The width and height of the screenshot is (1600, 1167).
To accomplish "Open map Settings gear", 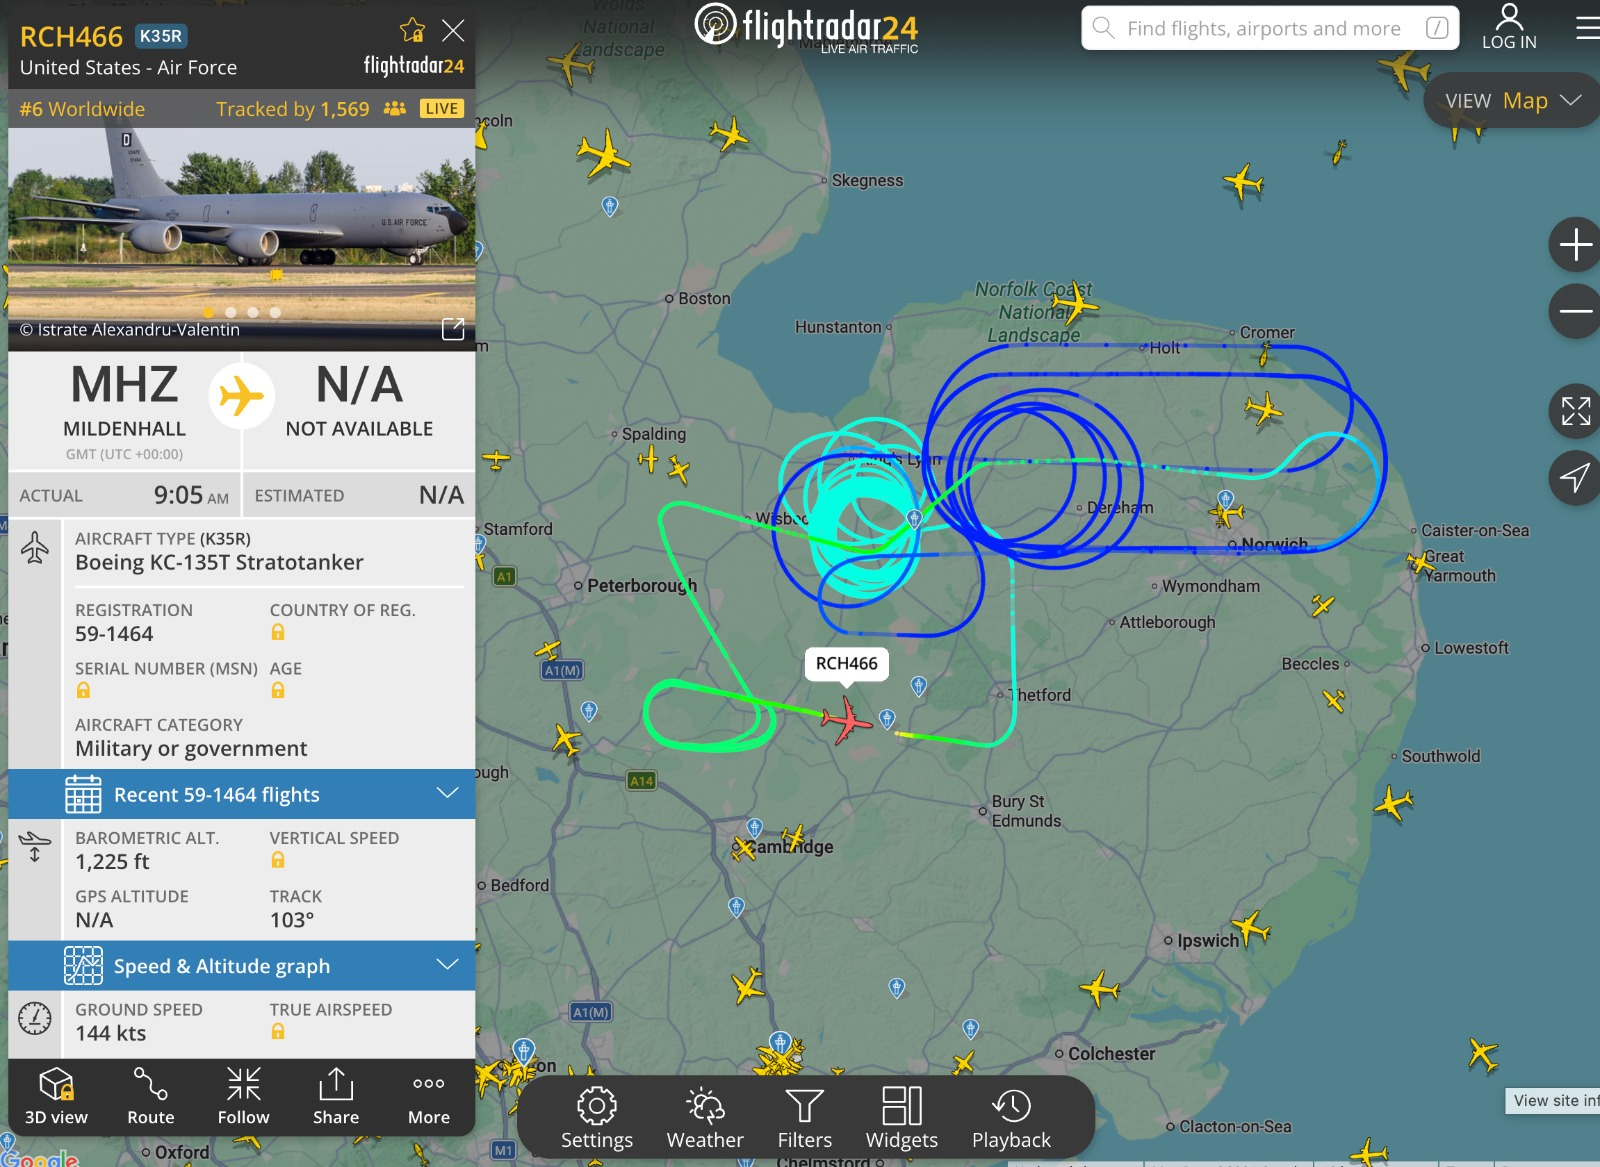I will [x=597, y=1118].
